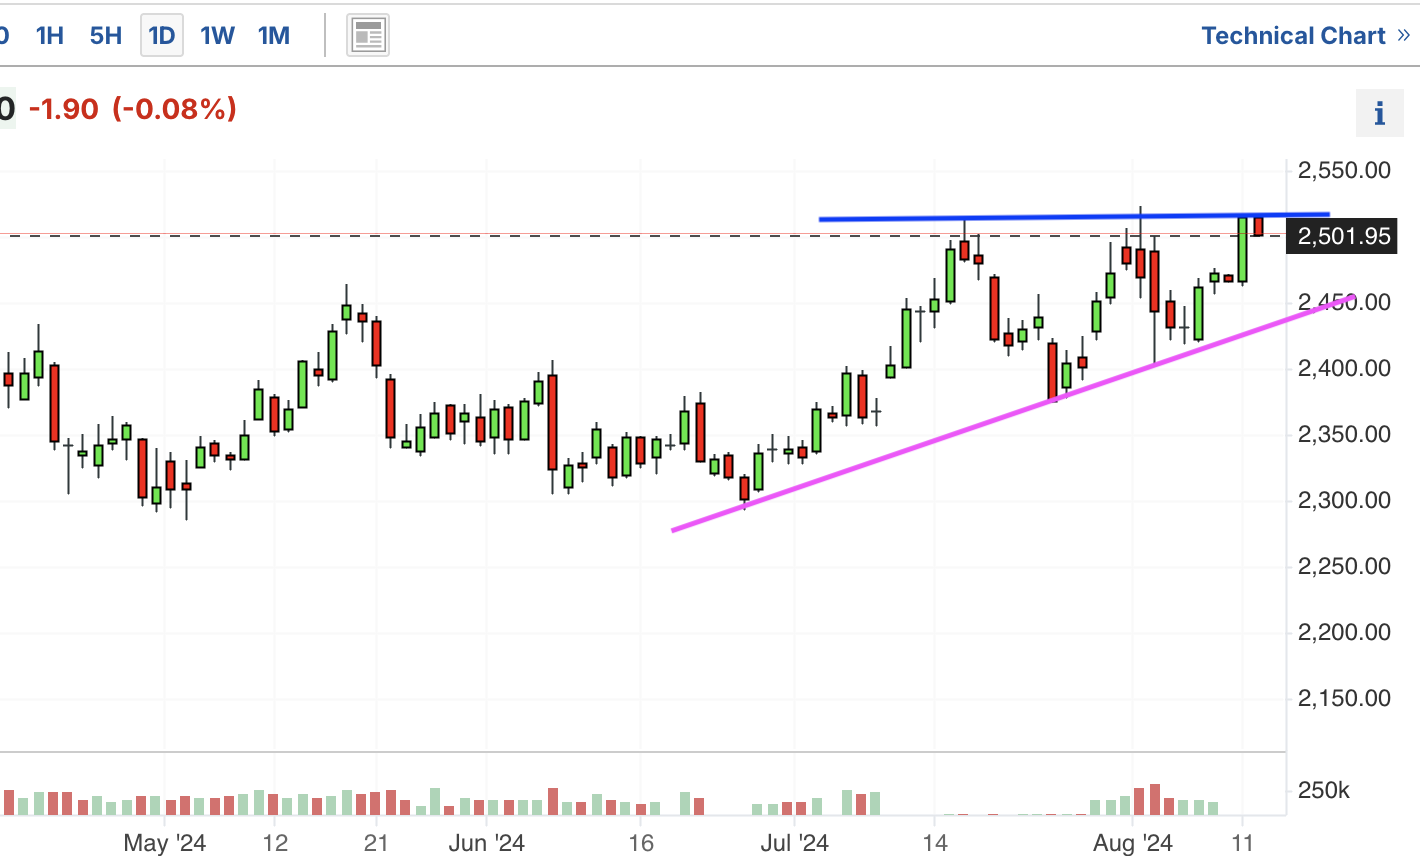Click the current price label 2,501.95

1341,236
